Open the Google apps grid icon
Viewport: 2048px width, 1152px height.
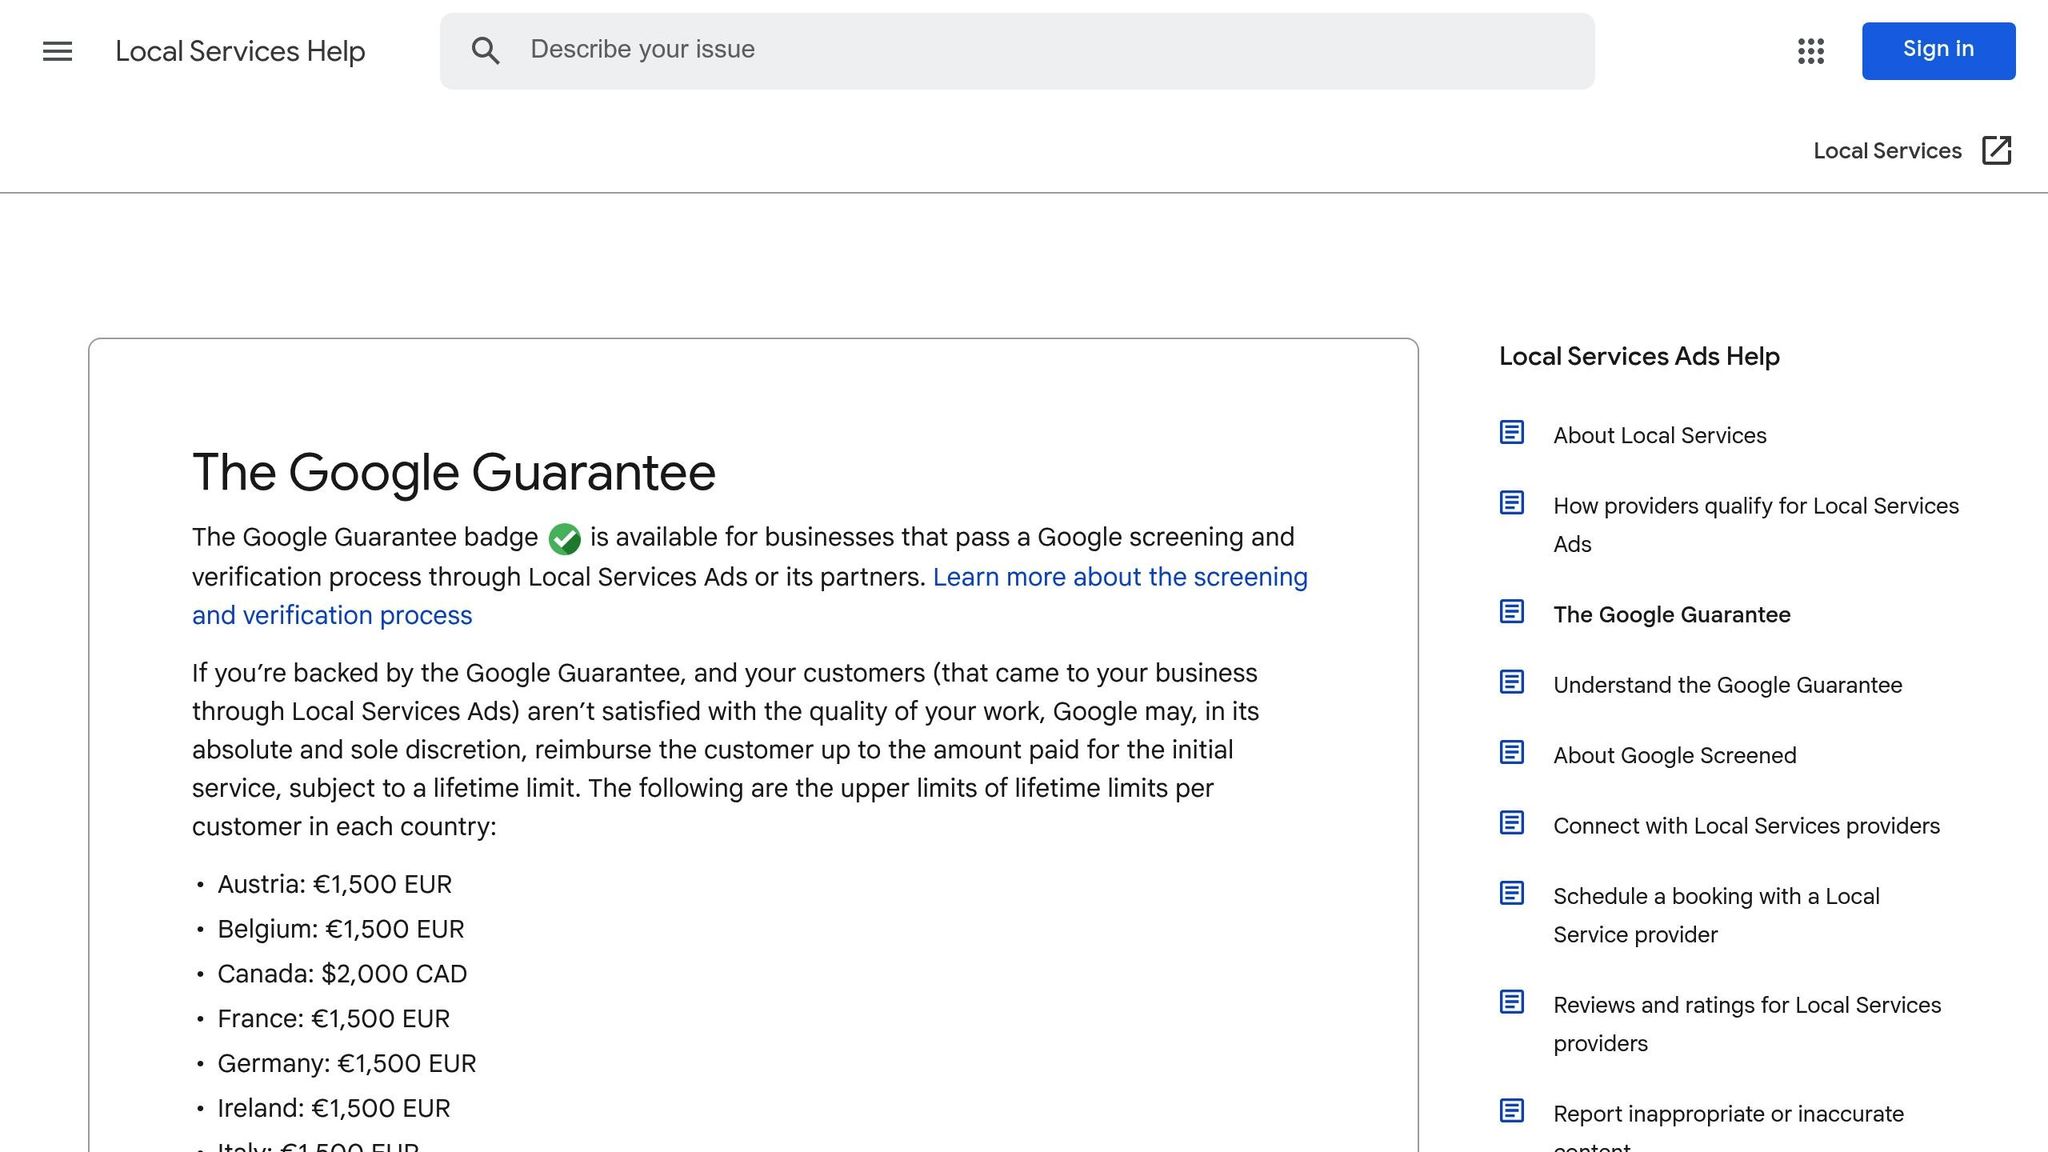pos(1810,51)
